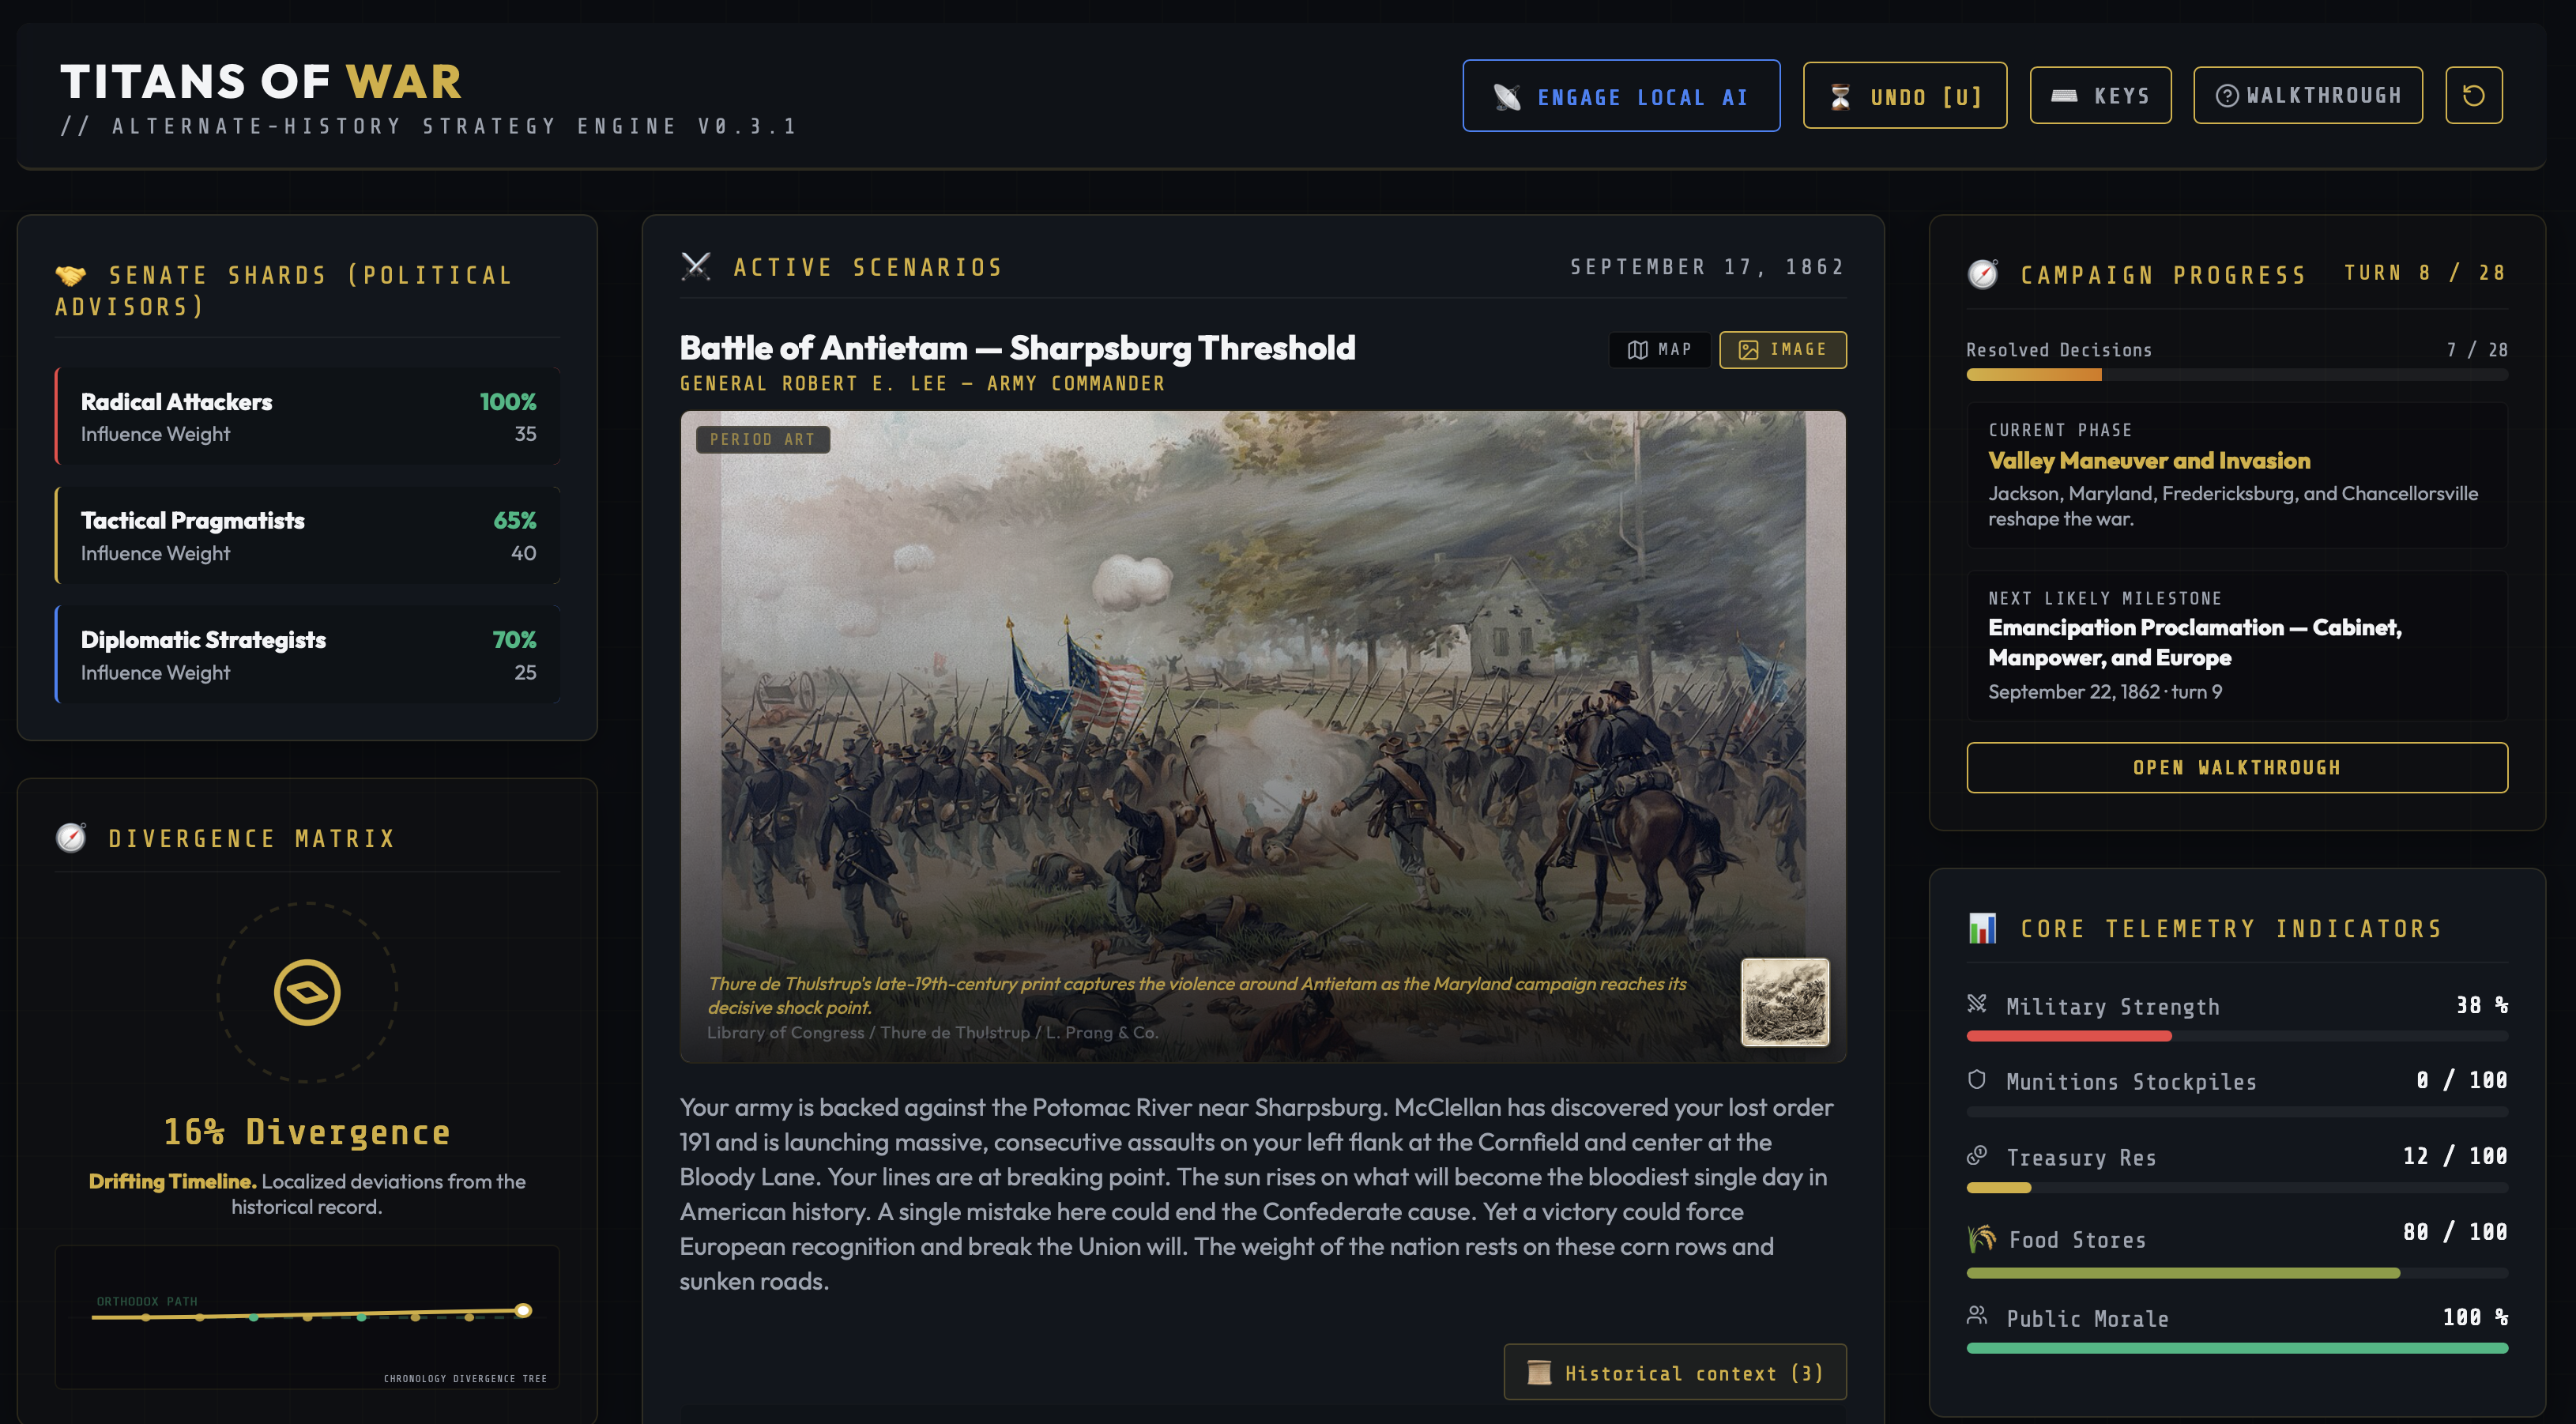This screenshot has width=2576, height=1424.
Task: Click the Library of Congress credit line
Action: point(932,1032)
